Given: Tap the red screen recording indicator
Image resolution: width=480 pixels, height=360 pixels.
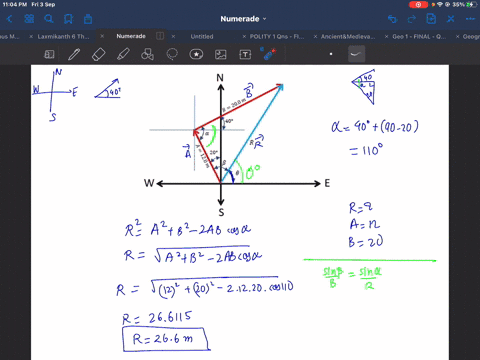Looking at the screenshot, I should 418,5.
